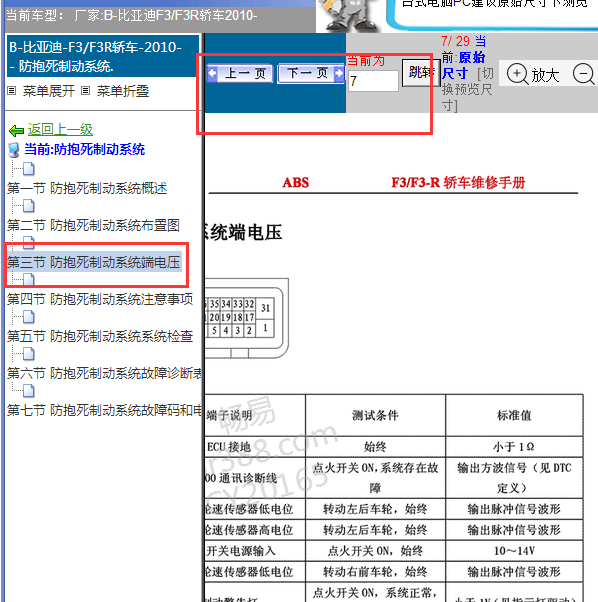Open 第二节 防抱死制动系统布置图
Image resolution: width=598 pixels, height=602 pixels.
pos(93,225)
